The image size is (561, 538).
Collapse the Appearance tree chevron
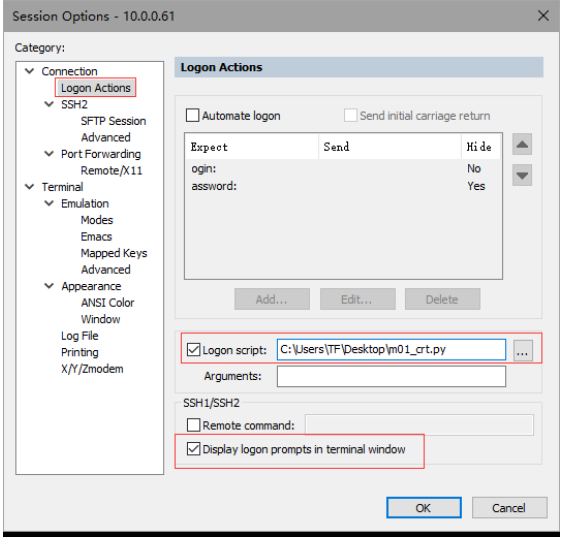click(x=49, y=286)
